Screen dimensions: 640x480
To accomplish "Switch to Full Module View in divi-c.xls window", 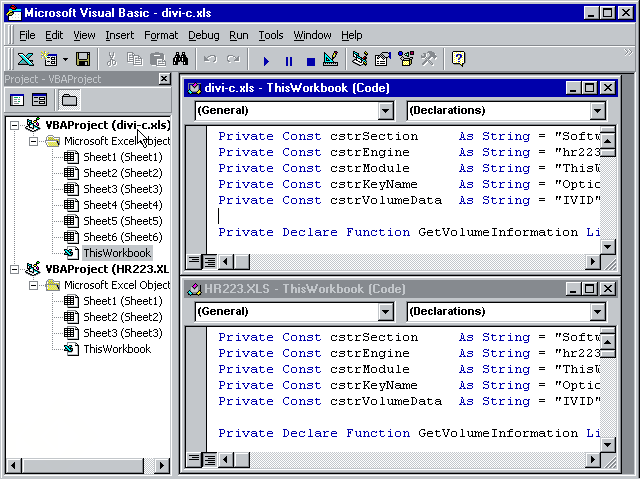I will (210, 262).
